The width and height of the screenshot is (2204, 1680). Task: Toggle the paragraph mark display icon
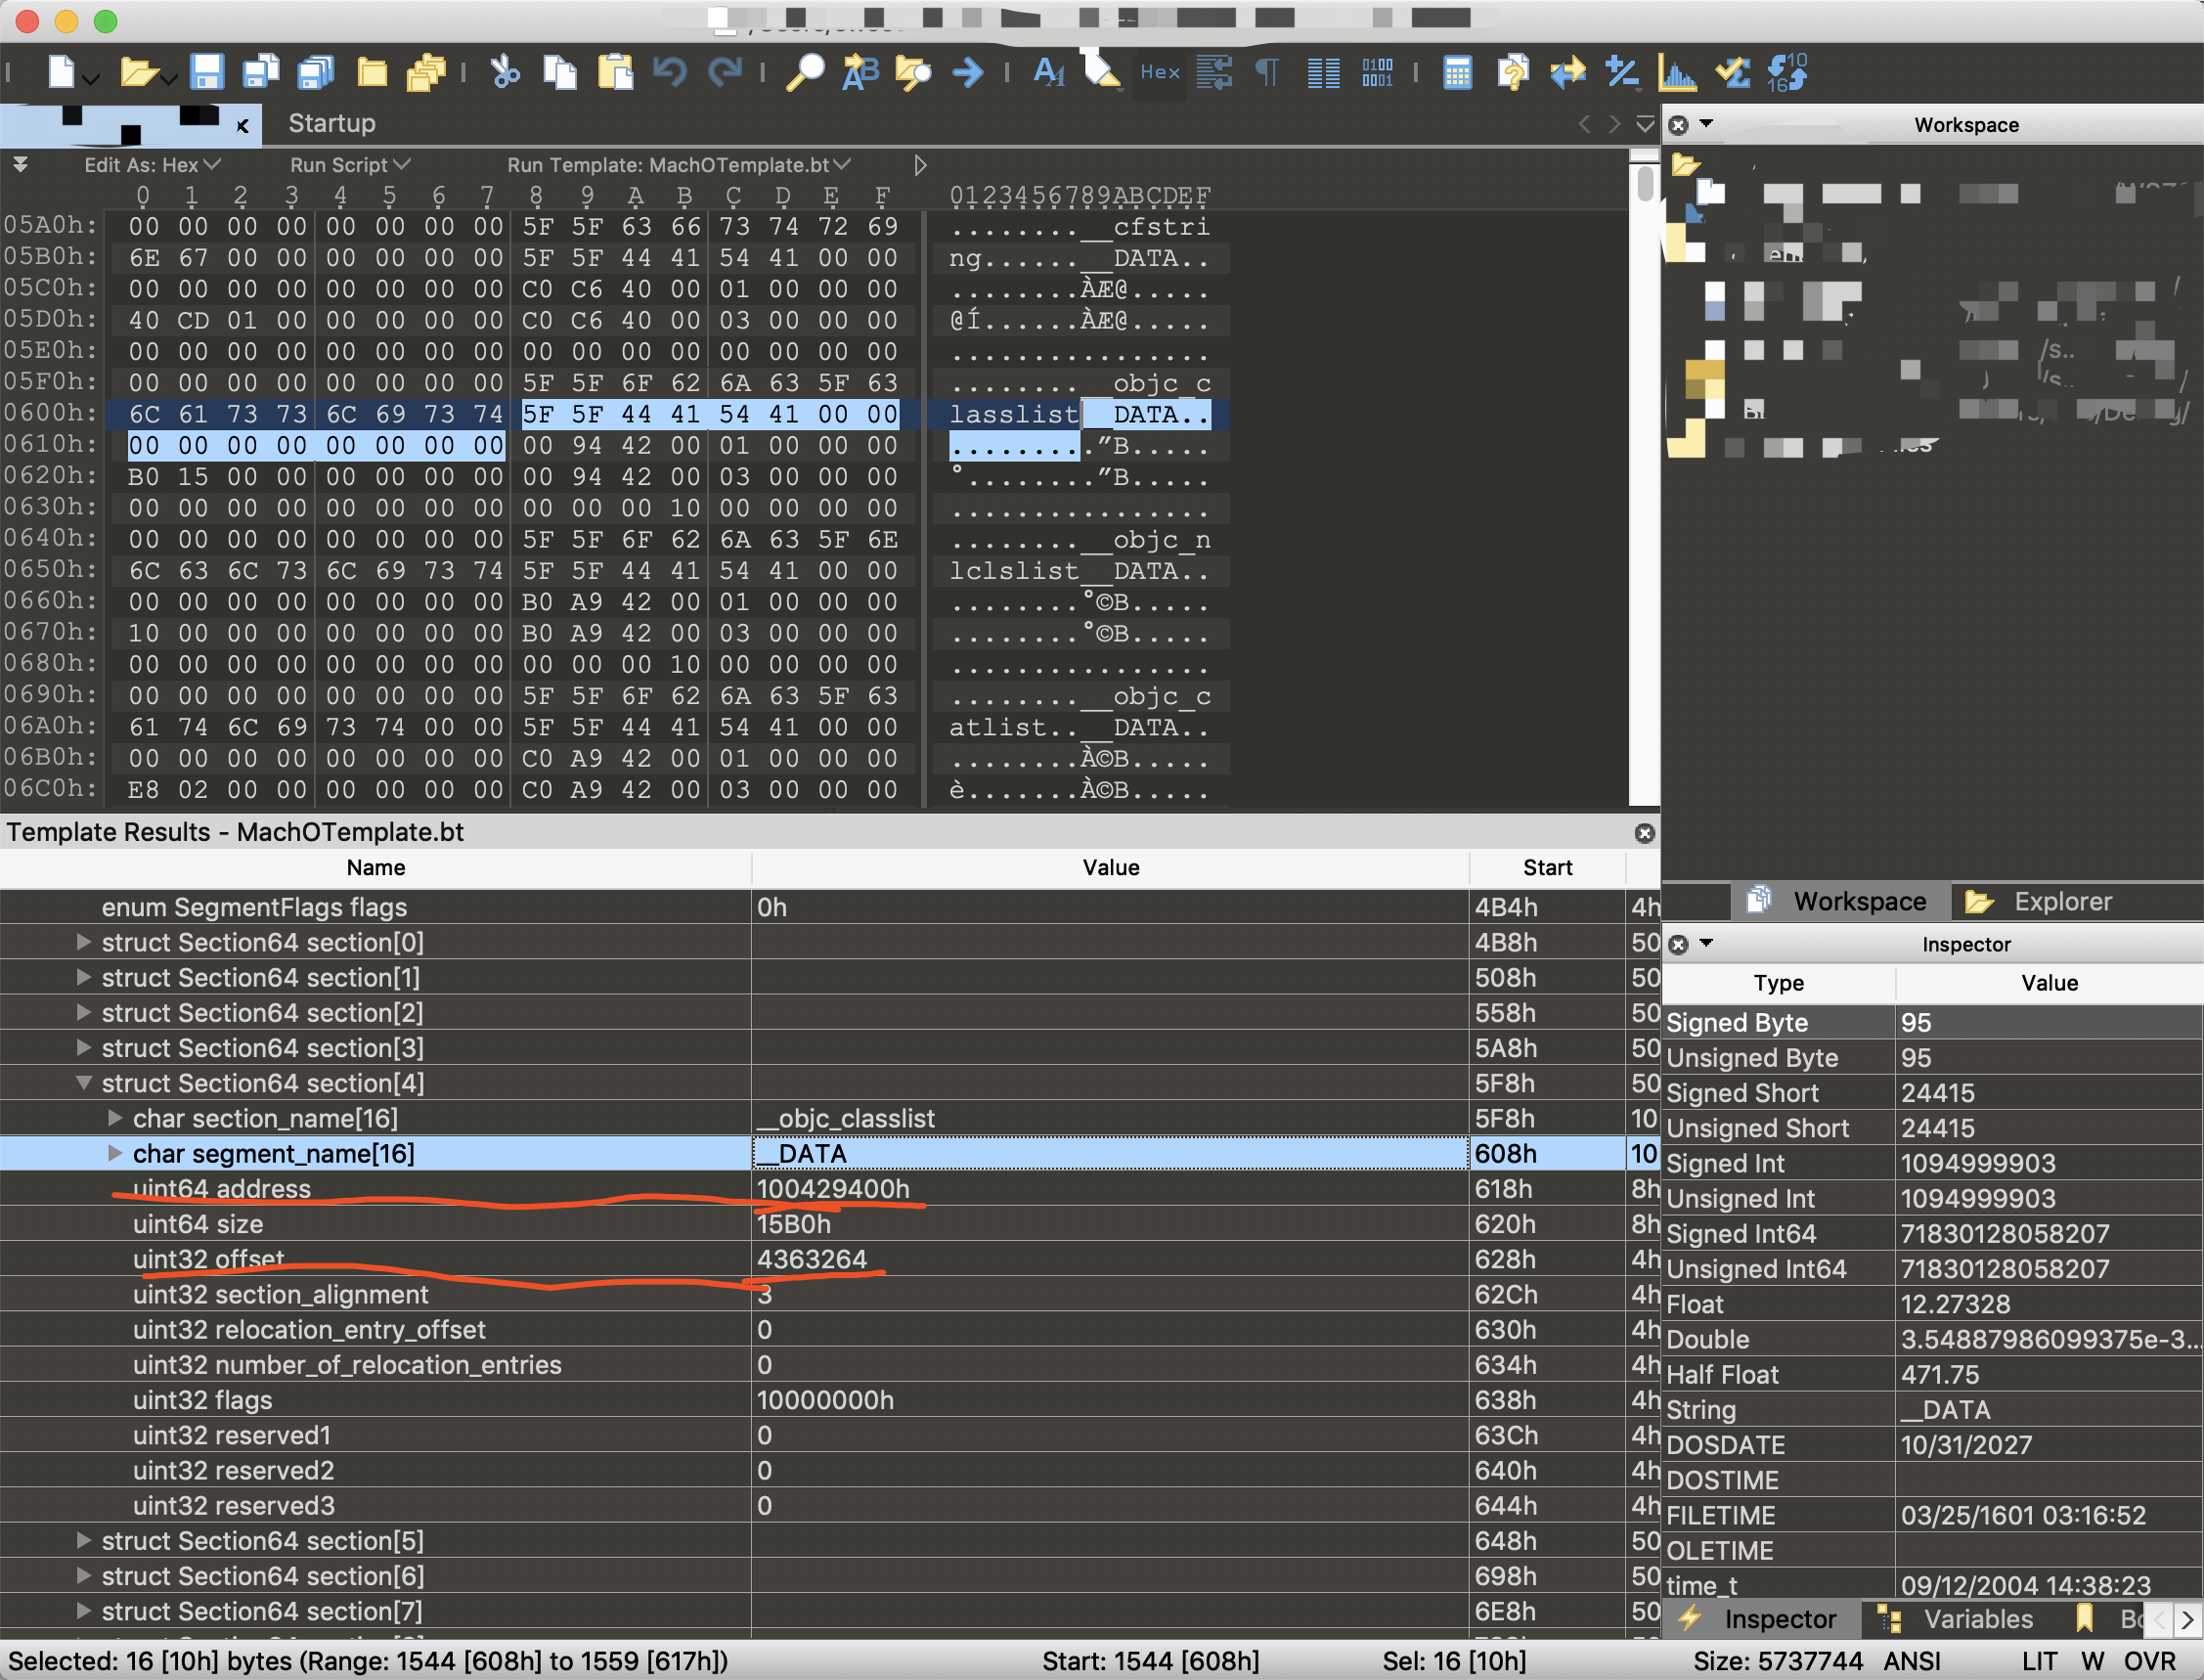click(x=1267, y=72)
